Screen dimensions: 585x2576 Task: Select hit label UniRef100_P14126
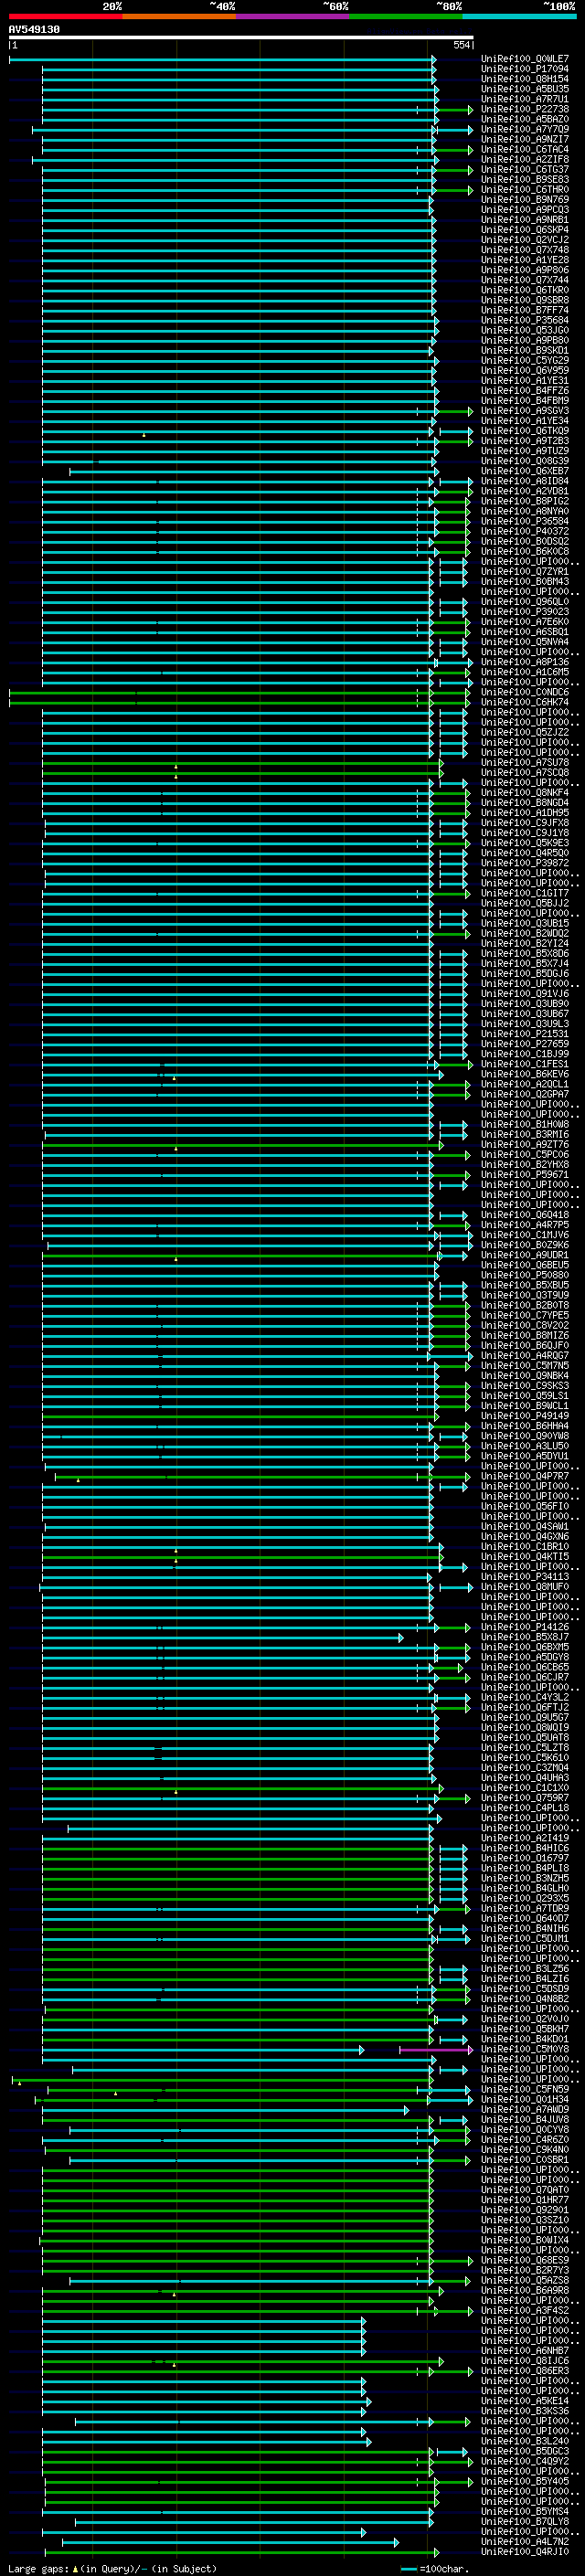pyautogui.click(x=525, y=1627)
